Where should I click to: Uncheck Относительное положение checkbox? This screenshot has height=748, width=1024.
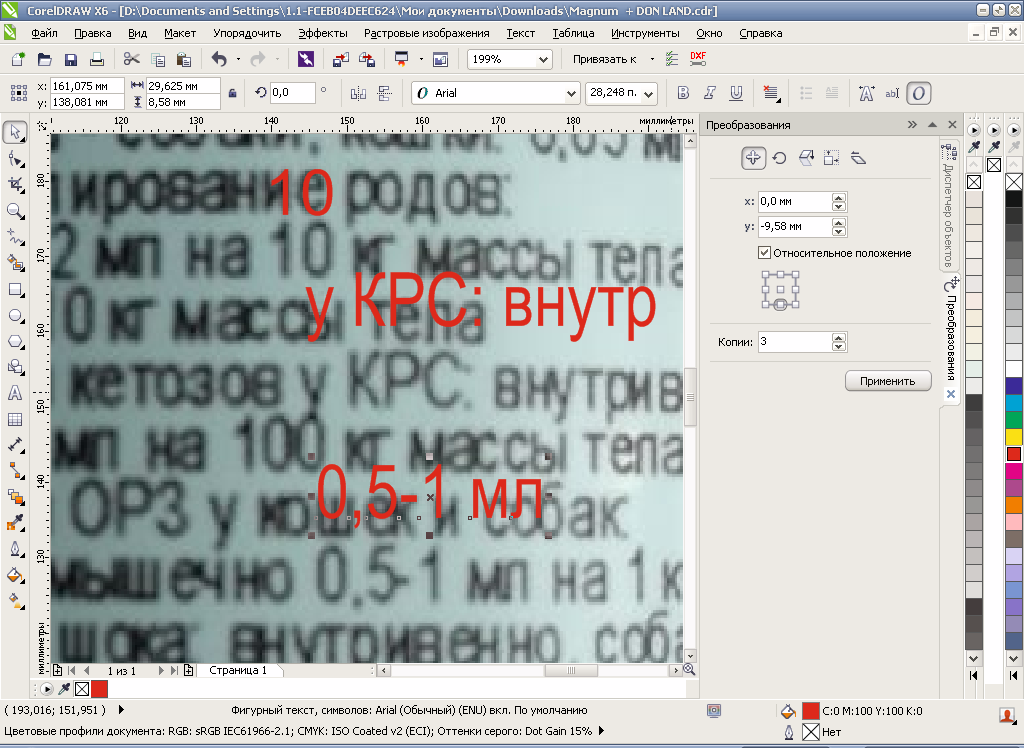coord(764,253)
